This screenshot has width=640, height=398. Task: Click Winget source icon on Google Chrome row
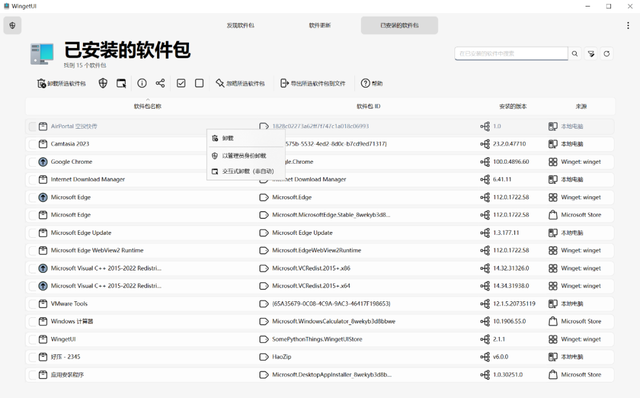[553, 162]
